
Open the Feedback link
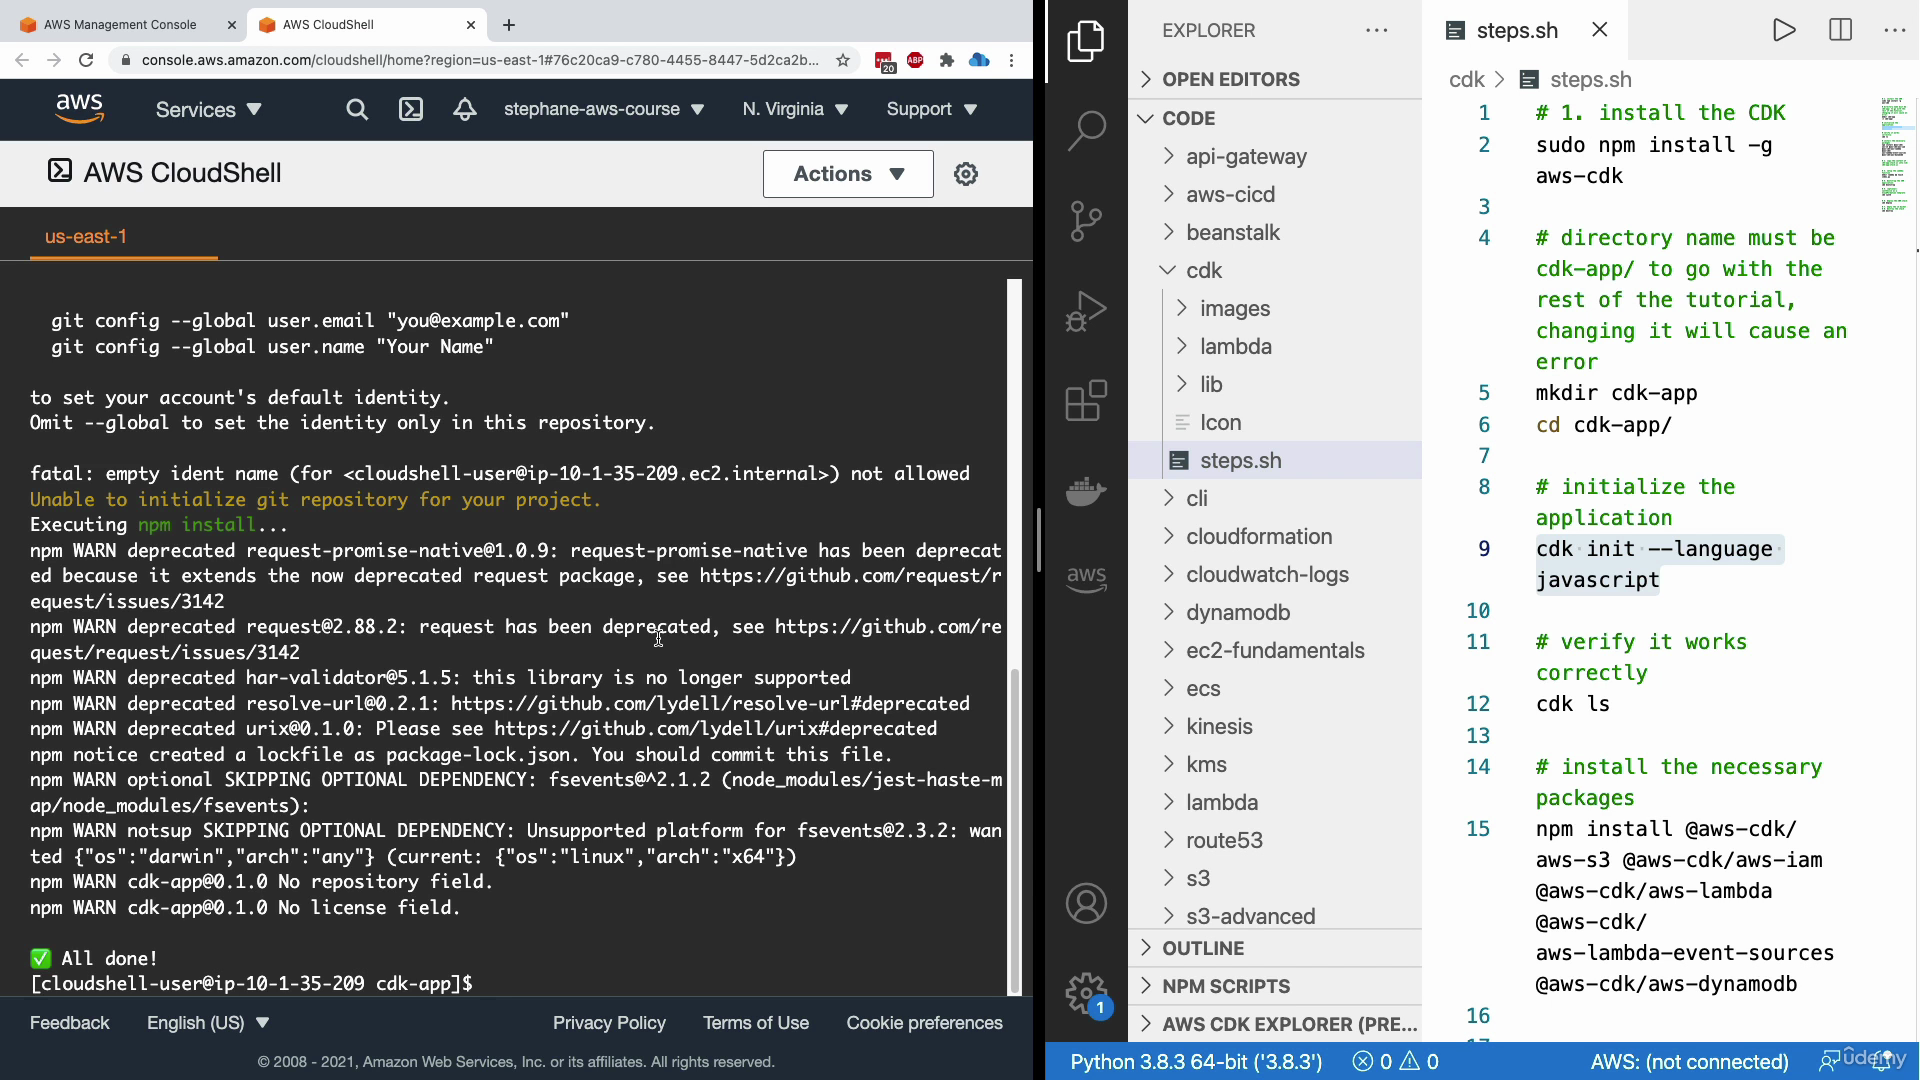[69, 1023]
